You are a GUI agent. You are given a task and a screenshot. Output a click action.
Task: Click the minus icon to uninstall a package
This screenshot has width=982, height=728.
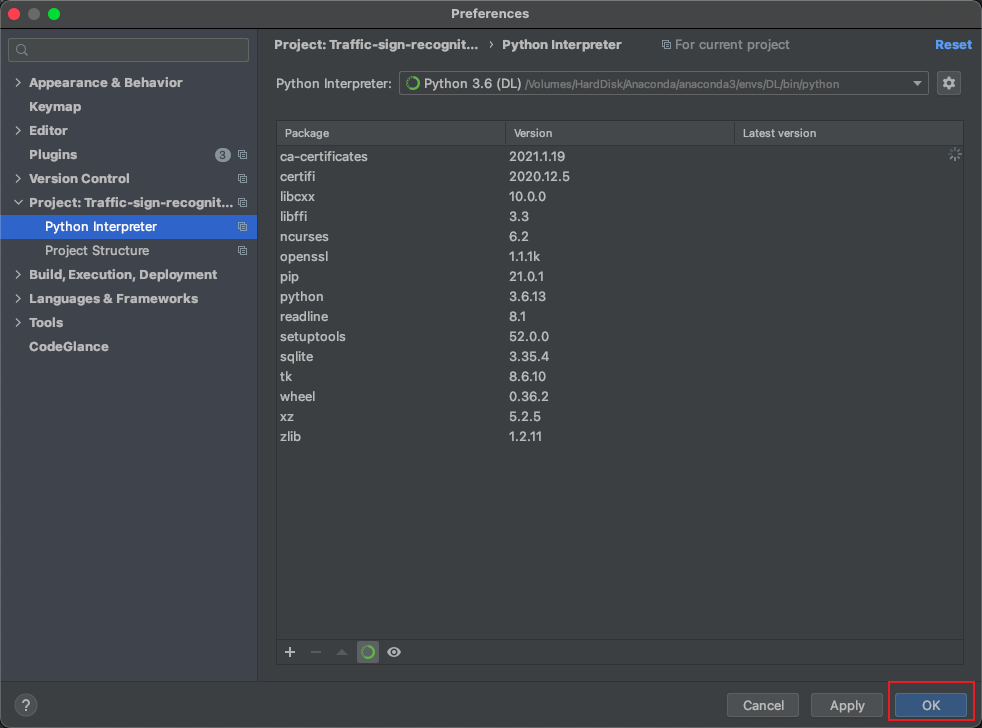[316, 652]
